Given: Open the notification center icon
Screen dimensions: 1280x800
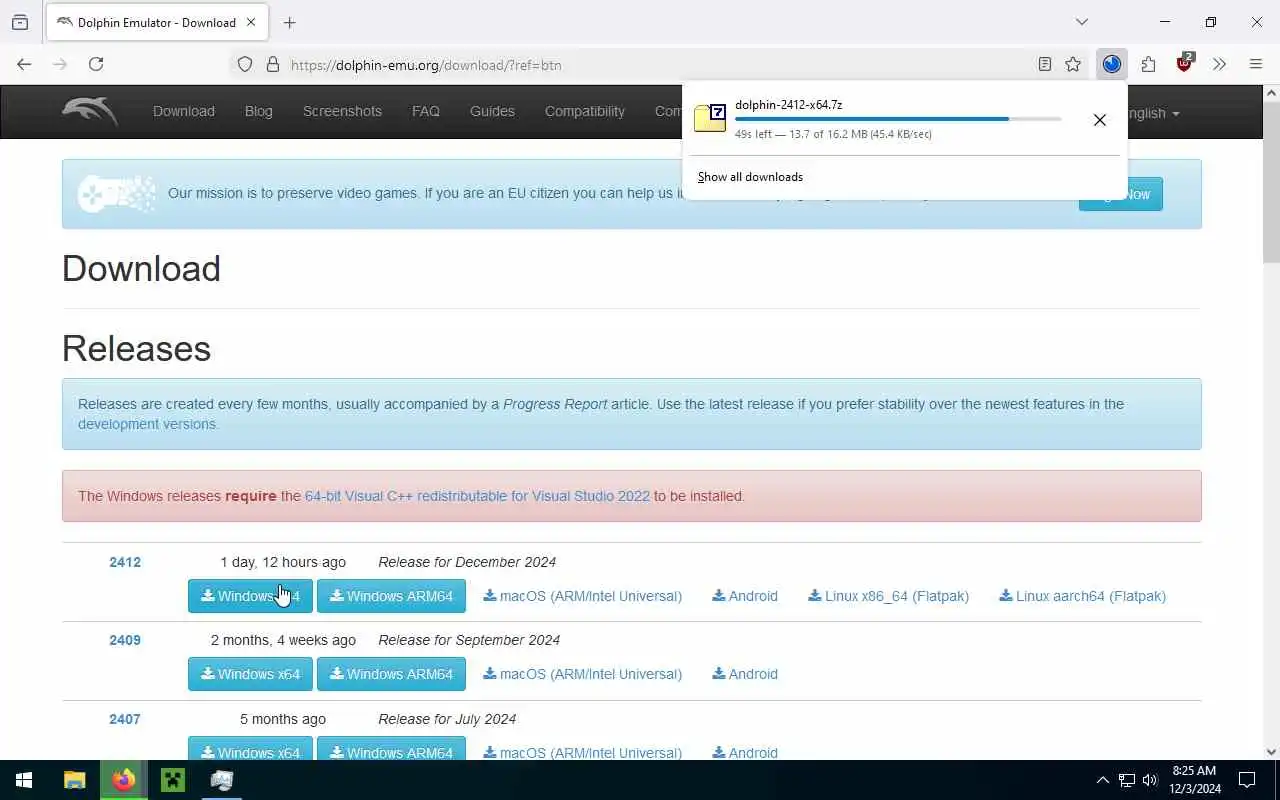Looking at the screenshot, I should pyautogui.click(x=1247, y=780).
